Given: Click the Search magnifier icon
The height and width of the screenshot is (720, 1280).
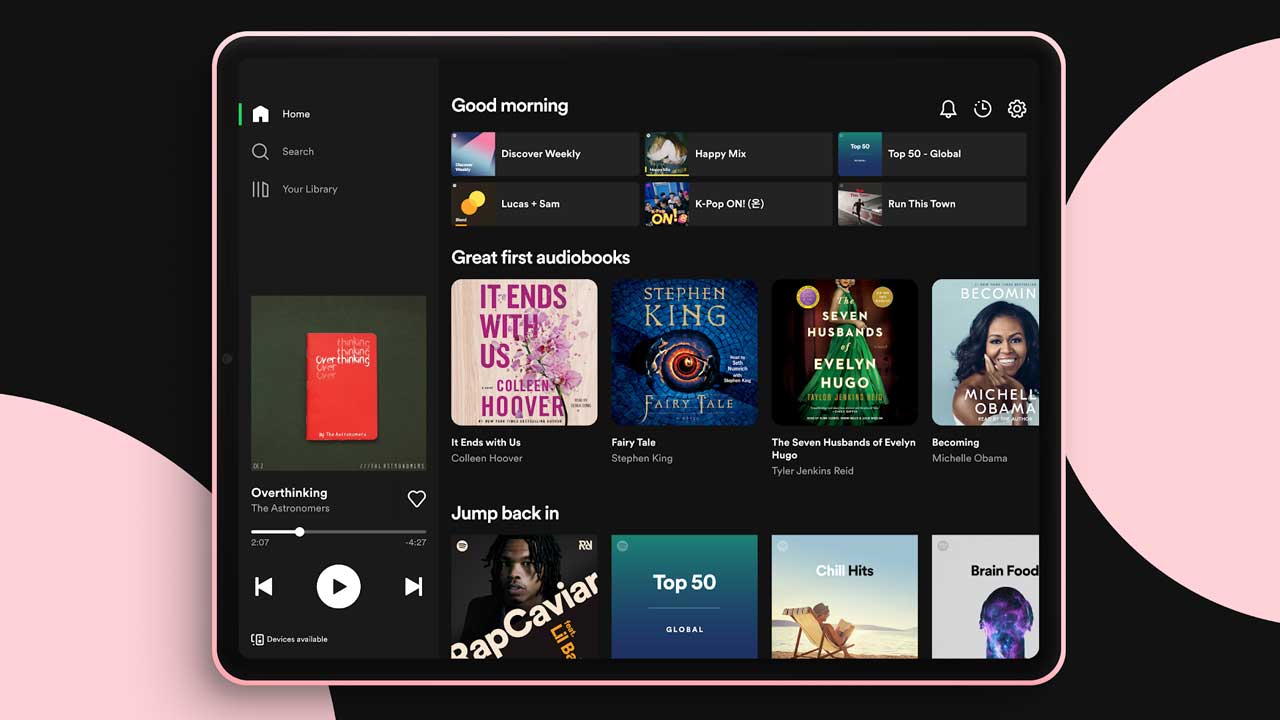Looking at the screenshot, I should point(260,152).
